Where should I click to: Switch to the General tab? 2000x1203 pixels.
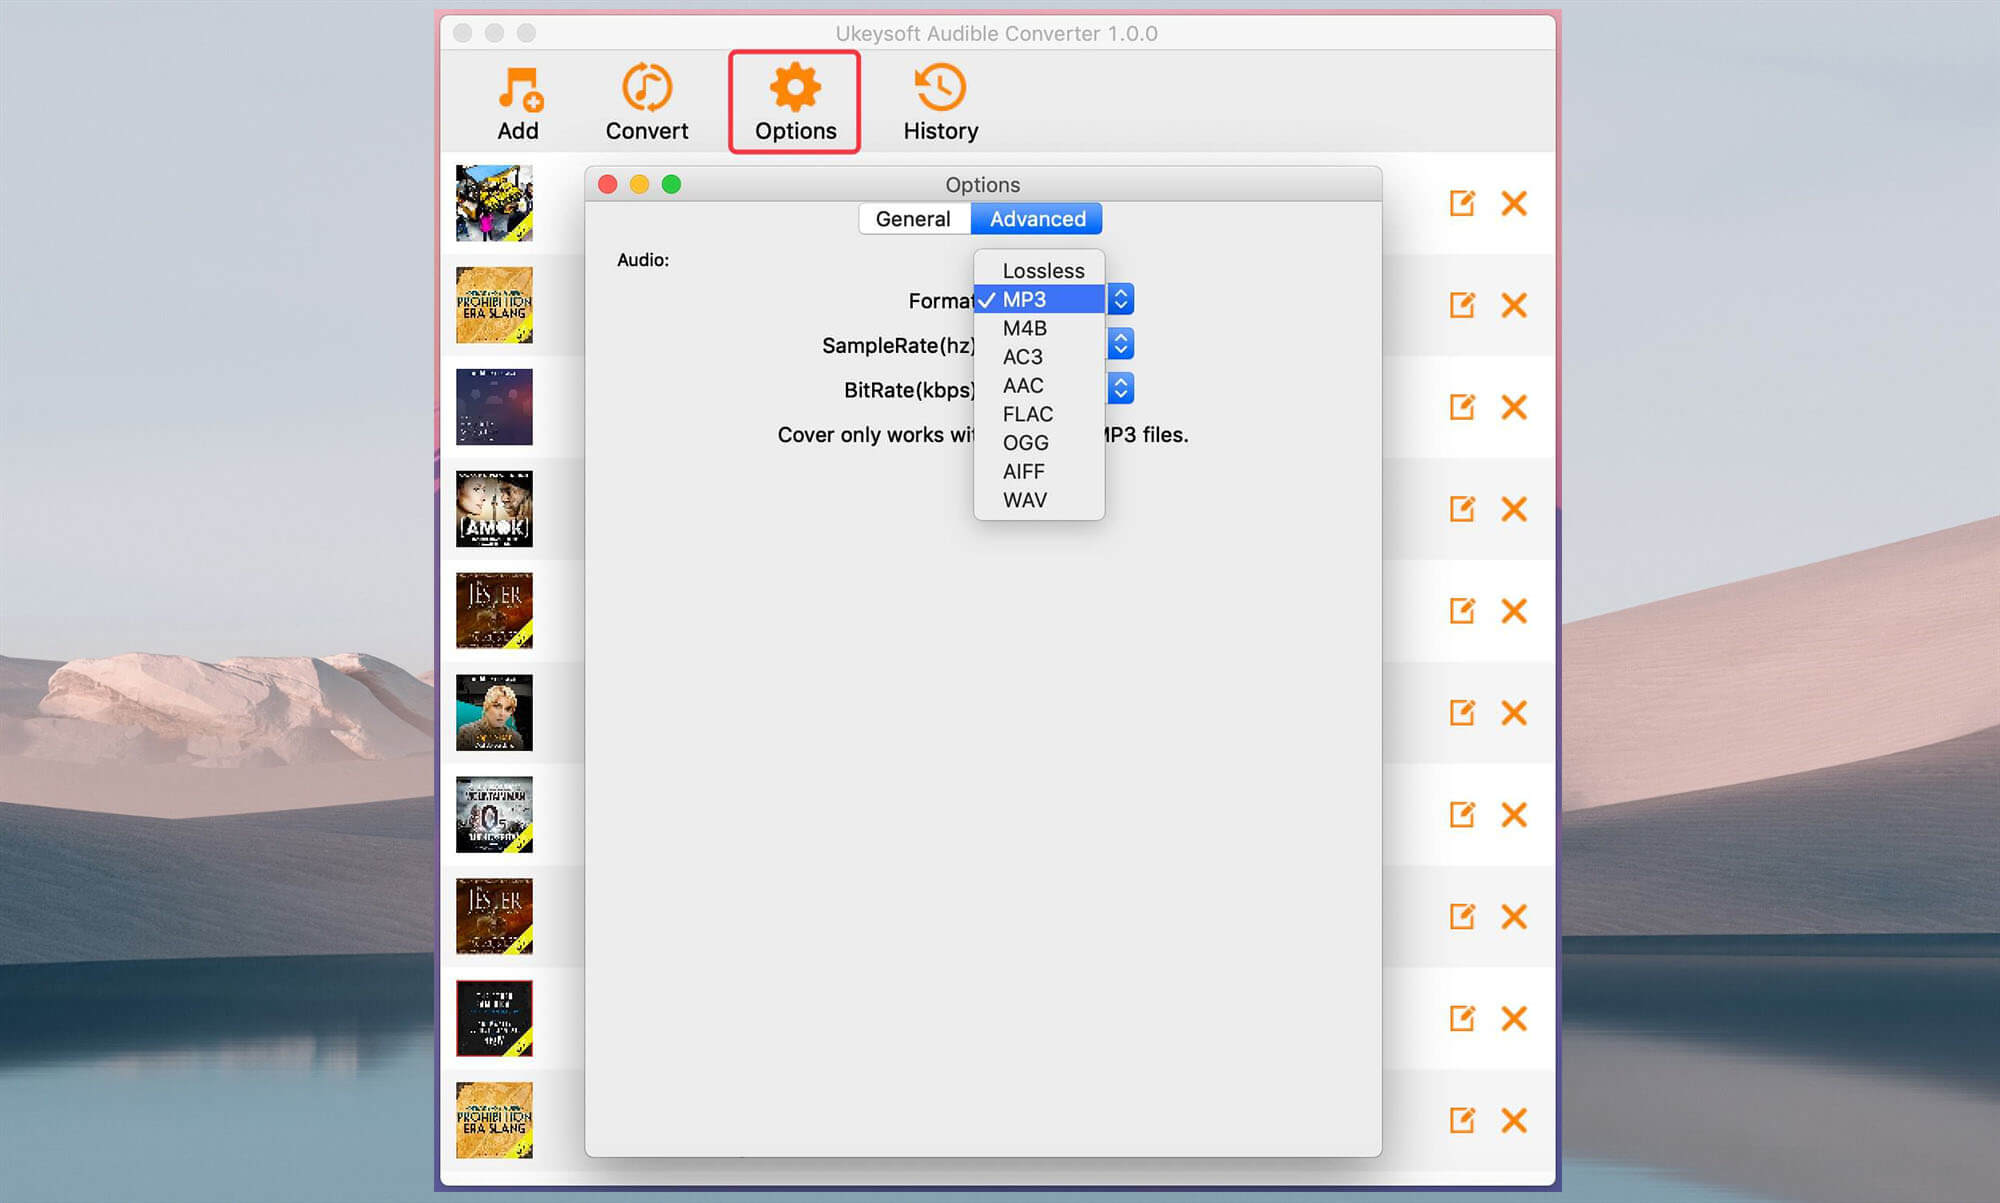913,219
